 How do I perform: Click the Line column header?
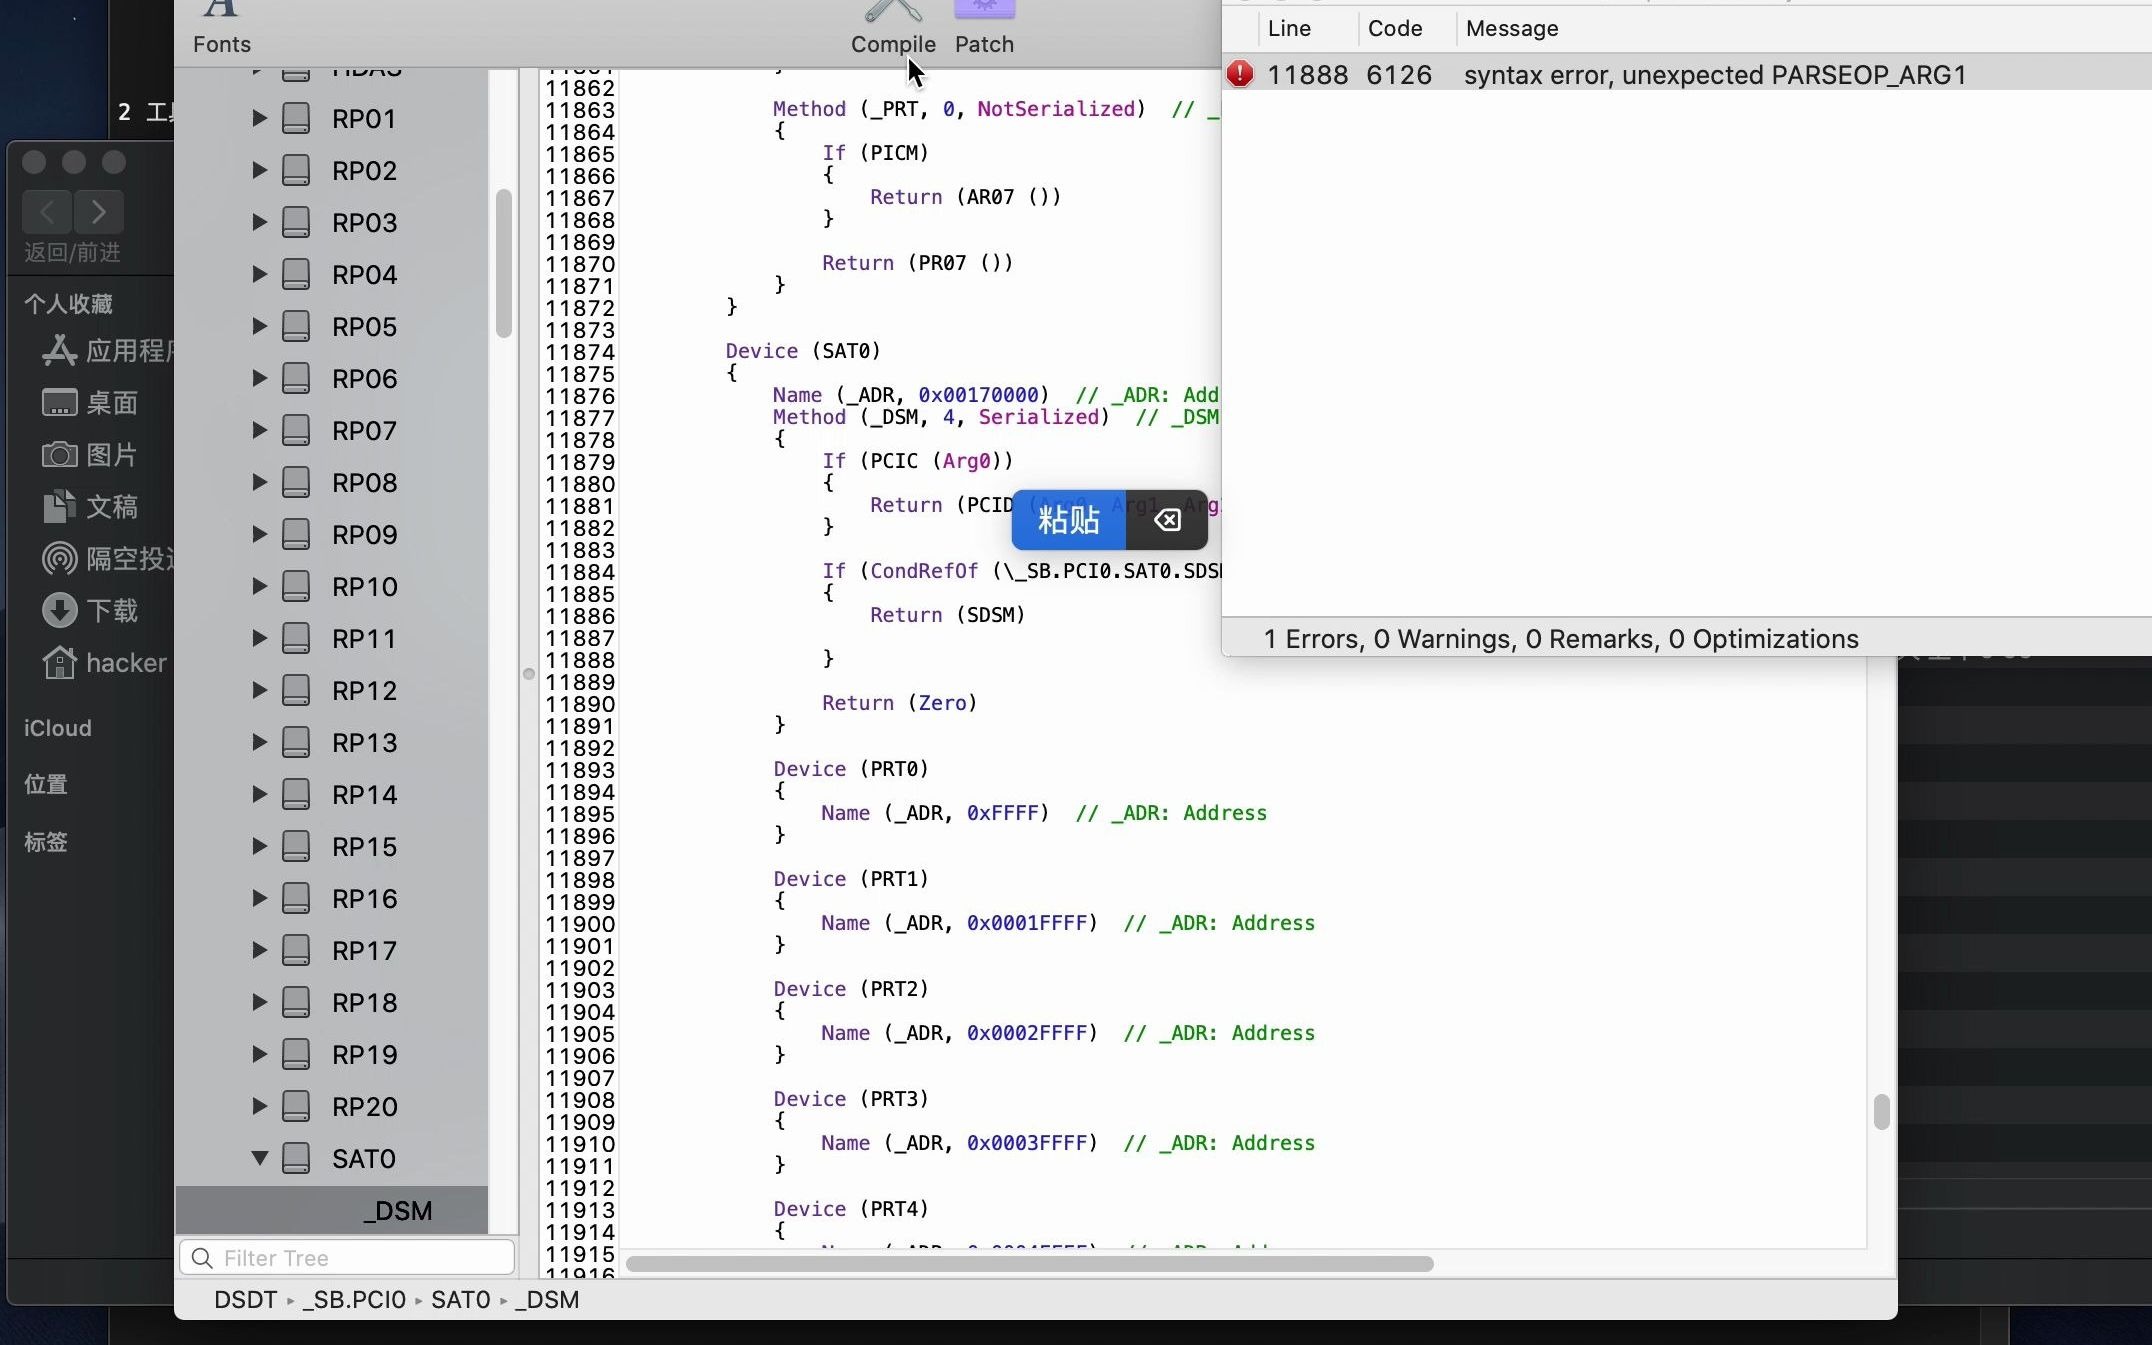(x=1291, y=28)
